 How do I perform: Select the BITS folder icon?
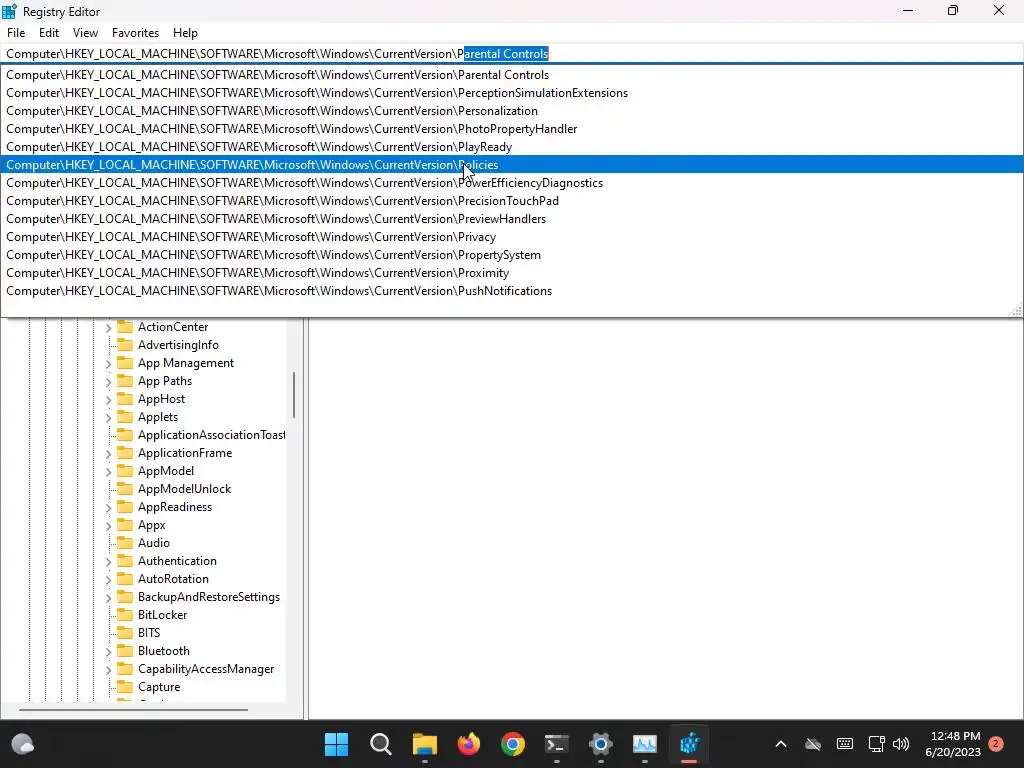click(125, 633)
